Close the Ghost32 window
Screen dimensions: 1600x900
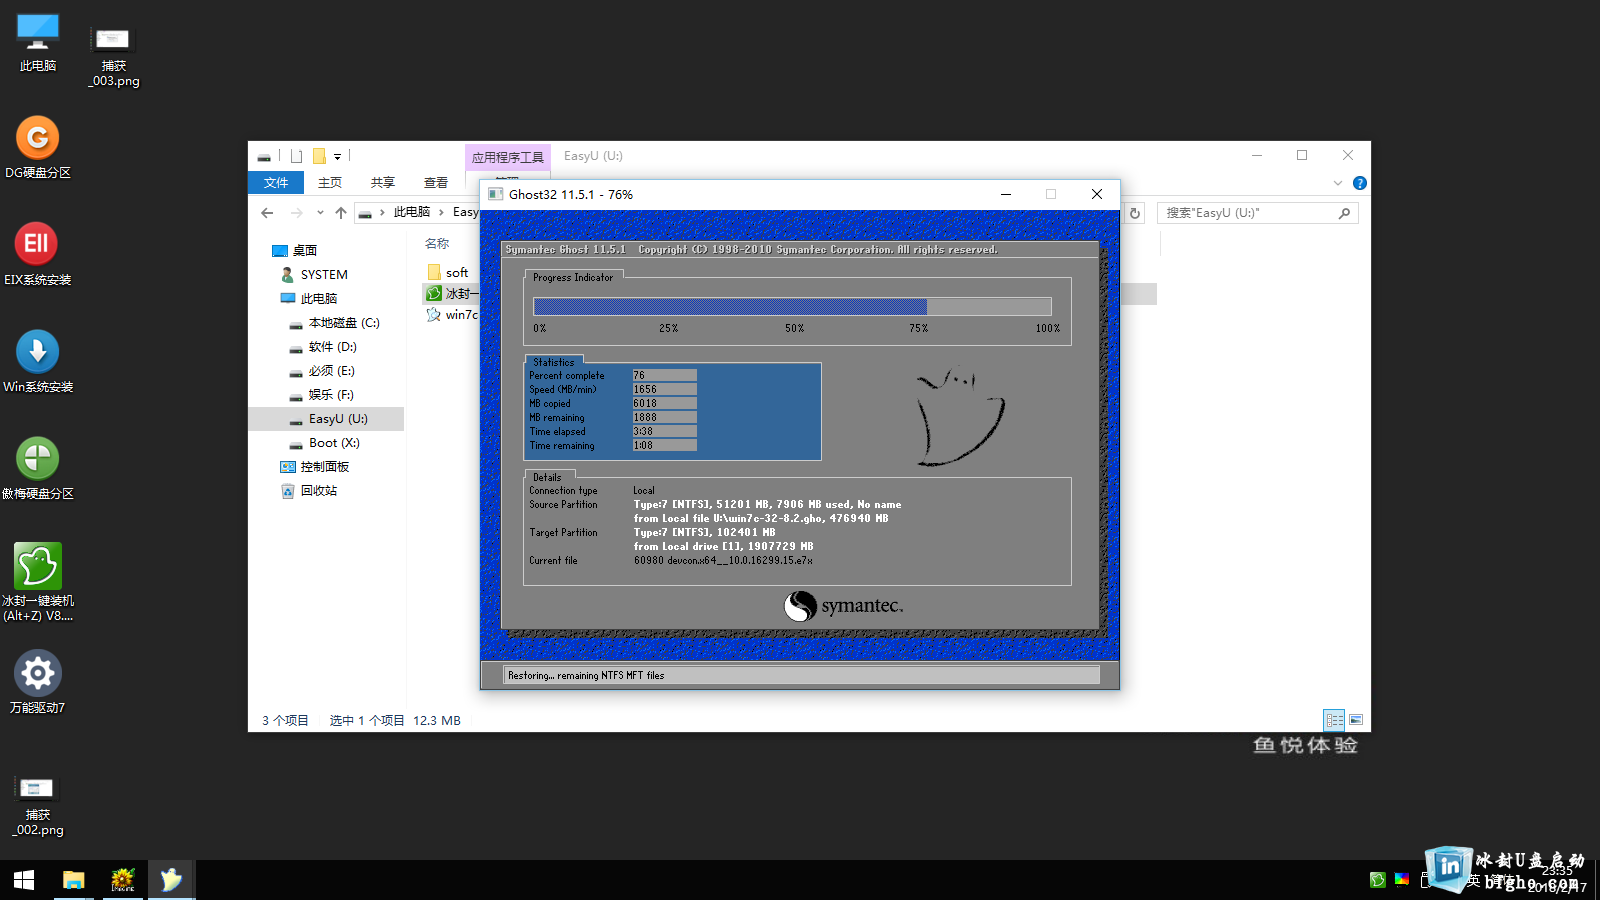point(1097,194)
